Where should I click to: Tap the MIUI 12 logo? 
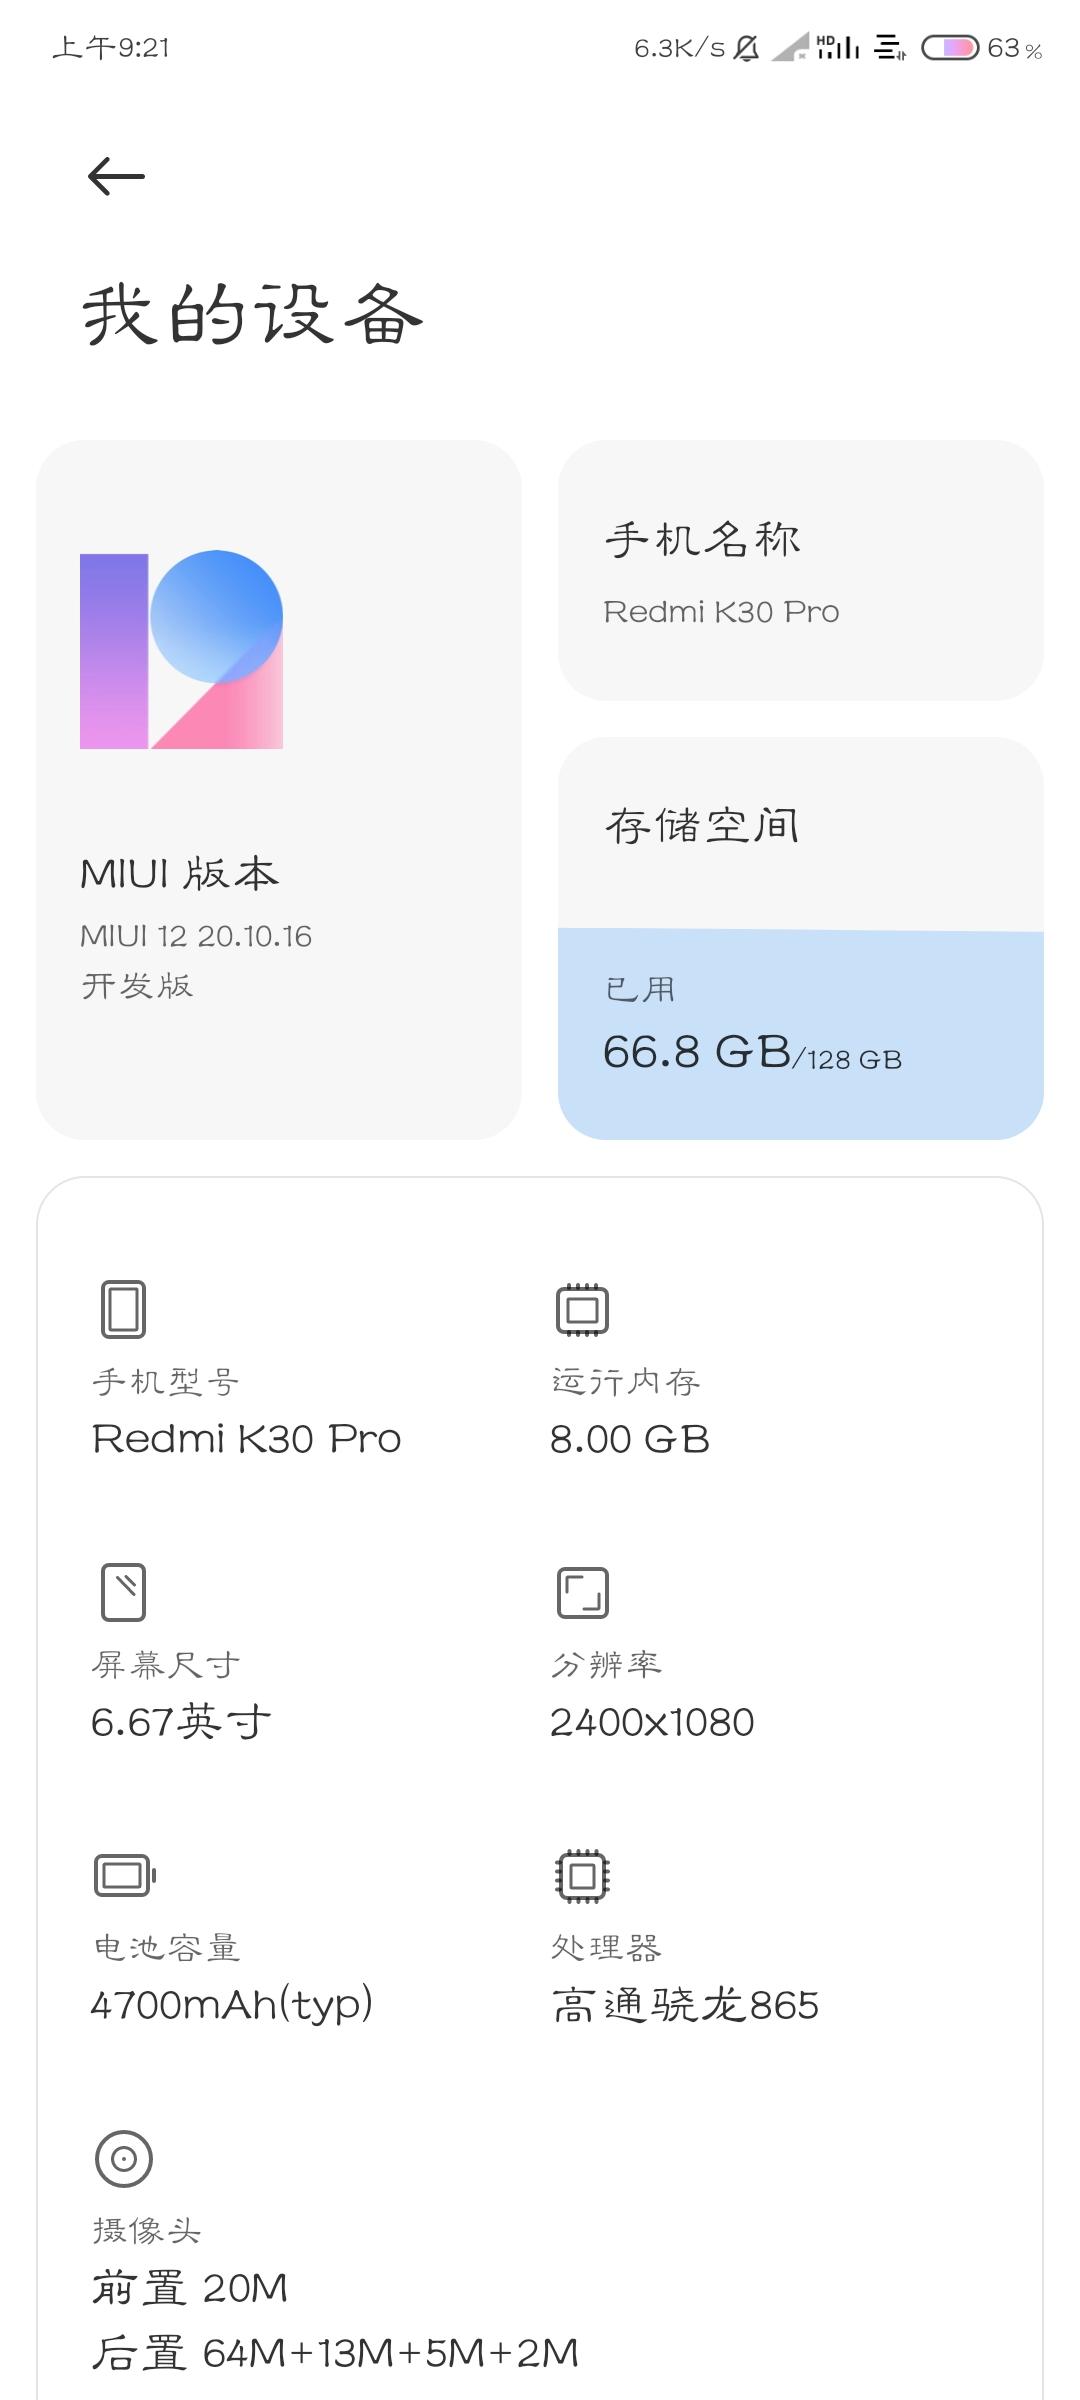click(x=181, y=649)
